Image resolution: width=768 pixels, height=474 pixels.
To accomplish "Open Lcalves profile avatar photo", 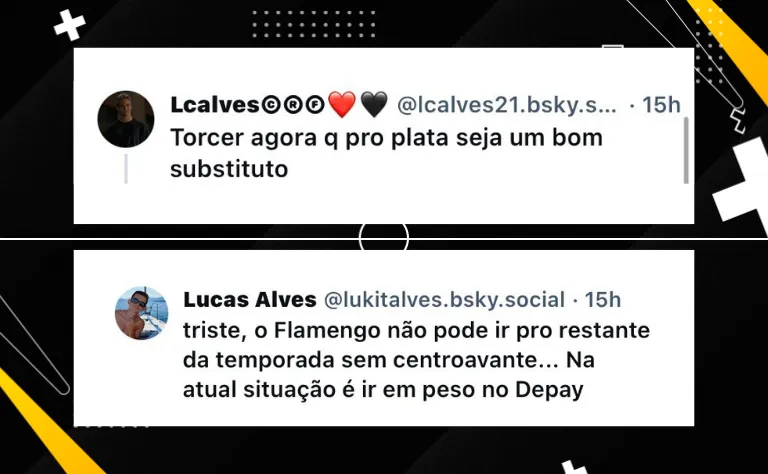I will pos(126,119).
